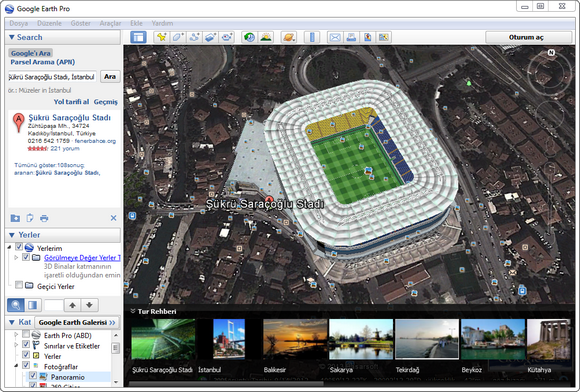
Task: Click the Yol tarifi al link
Action: pyautogui.click(x=71, y=102)
